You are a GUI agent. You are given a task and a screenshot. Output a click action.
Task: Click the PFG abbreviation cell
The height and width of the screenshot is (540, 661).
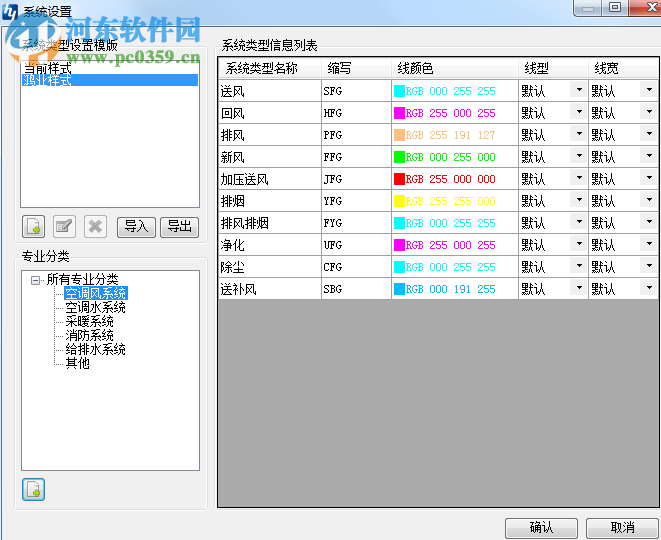click(x=357, y=135)
